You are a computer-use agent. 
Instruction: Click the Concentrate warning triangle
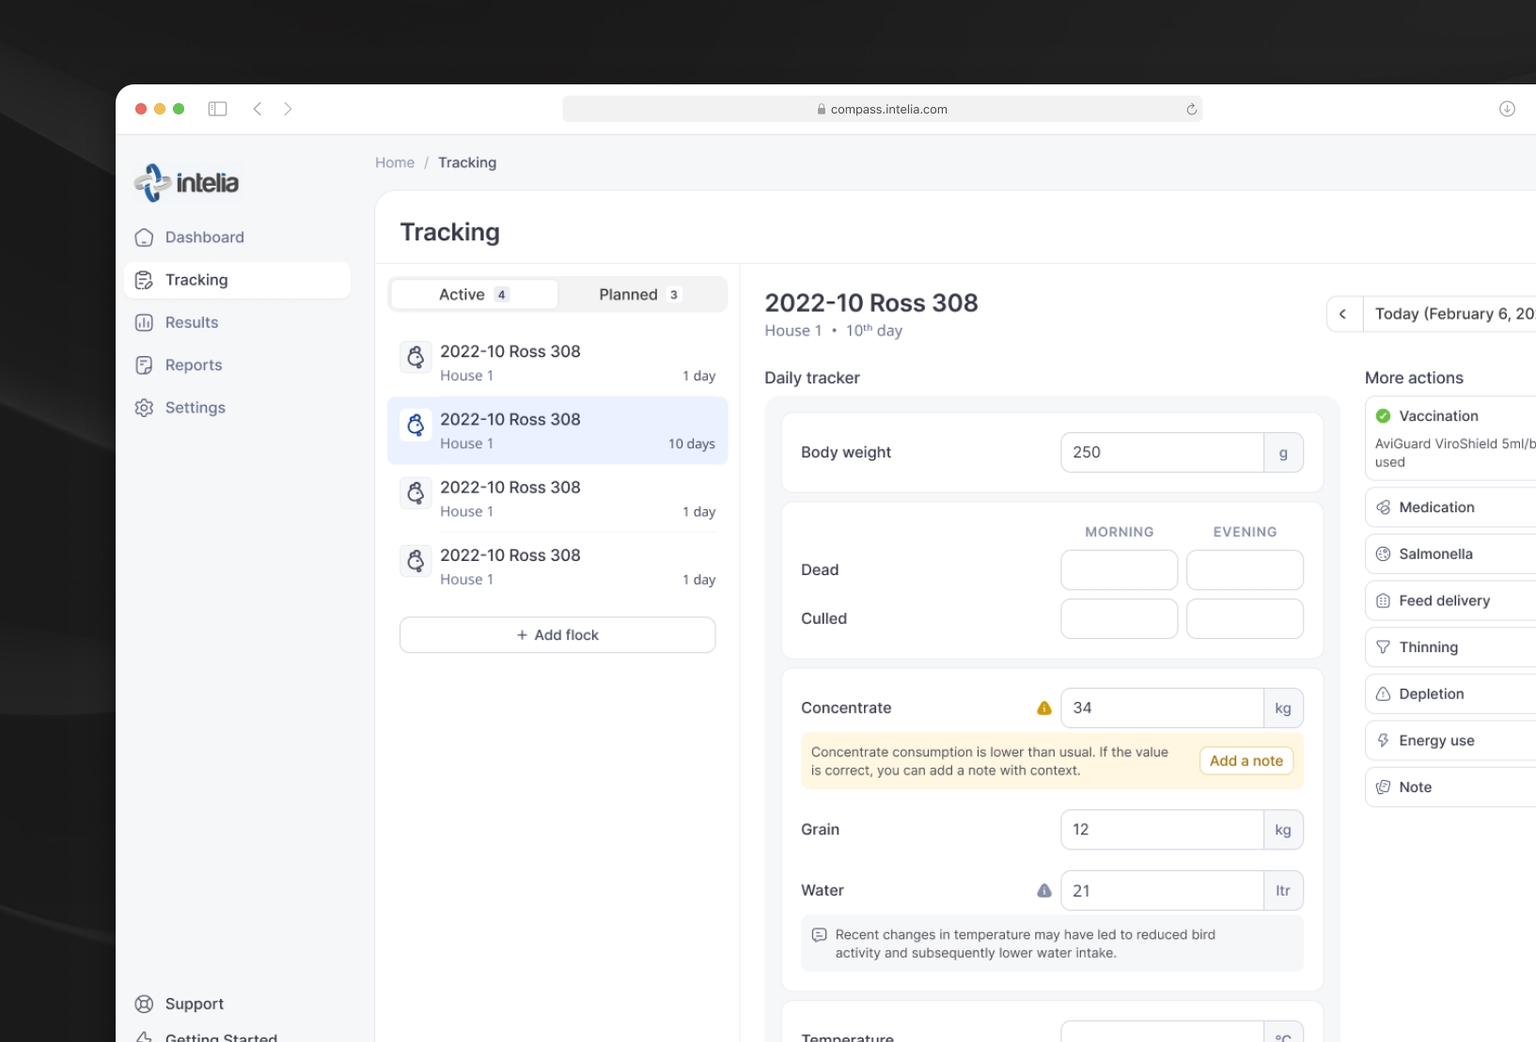(x=1043, y=707)
